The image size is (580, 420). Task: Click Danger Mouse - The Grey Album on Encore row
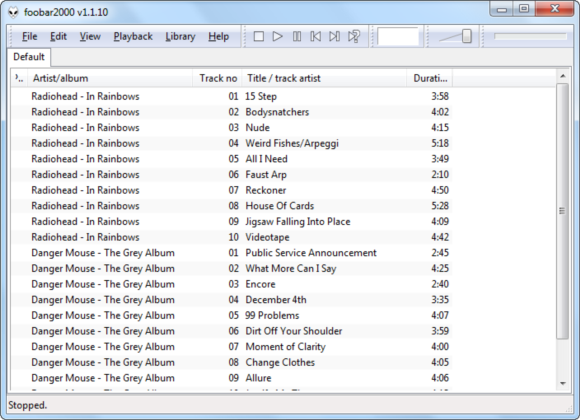coord(103,284)
